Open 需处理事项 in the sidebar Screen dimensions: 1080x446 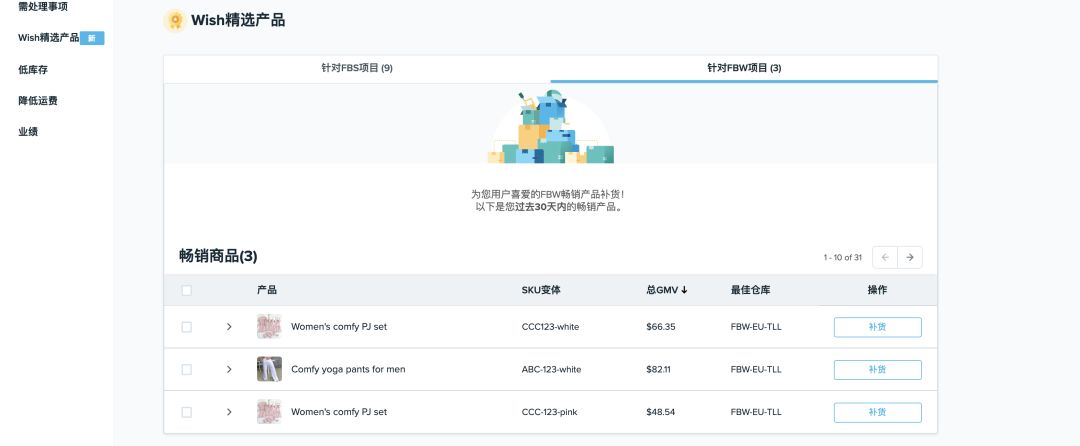click(x=43, y=6)
